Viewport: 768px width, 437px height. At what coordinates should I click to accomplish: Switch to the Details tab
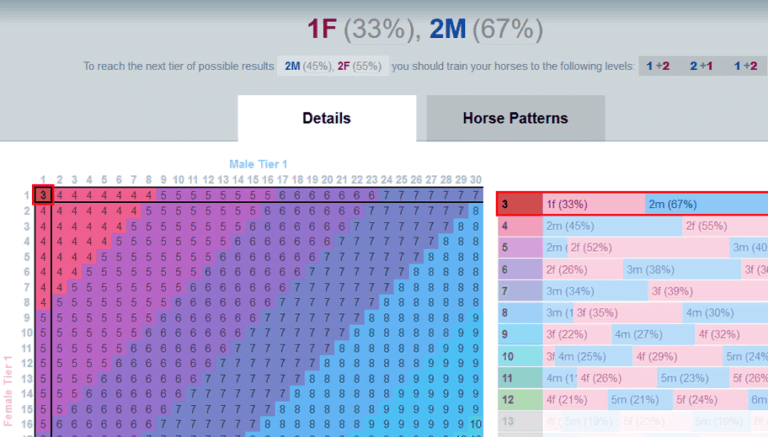pyautogui.click(x=327, y=118)
